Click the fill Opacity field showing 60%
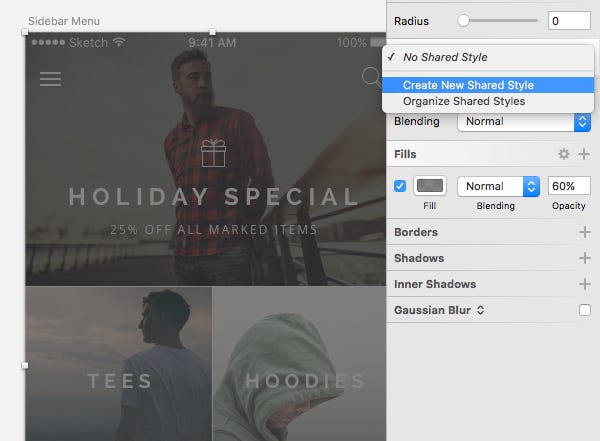The width and height of the screenshot is (600, 441). coord(569,186)
